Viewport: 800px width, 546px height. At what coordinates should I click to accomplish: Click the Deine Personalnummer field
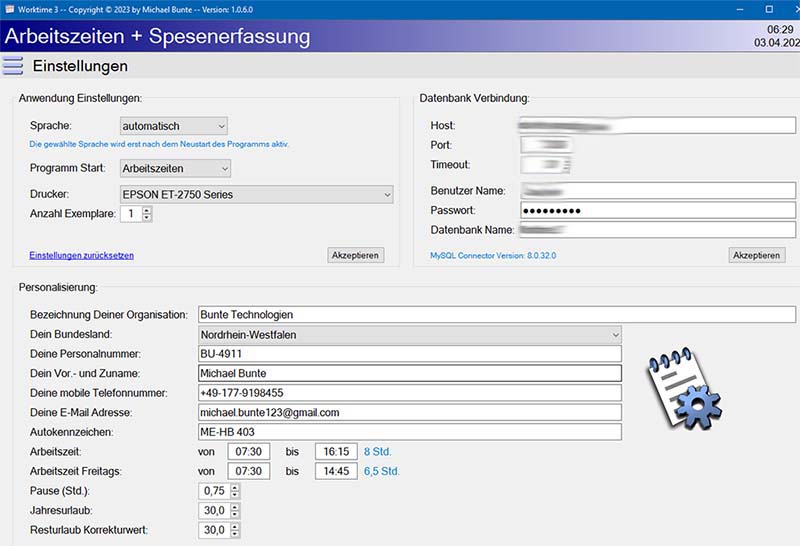tap(410, 354)
